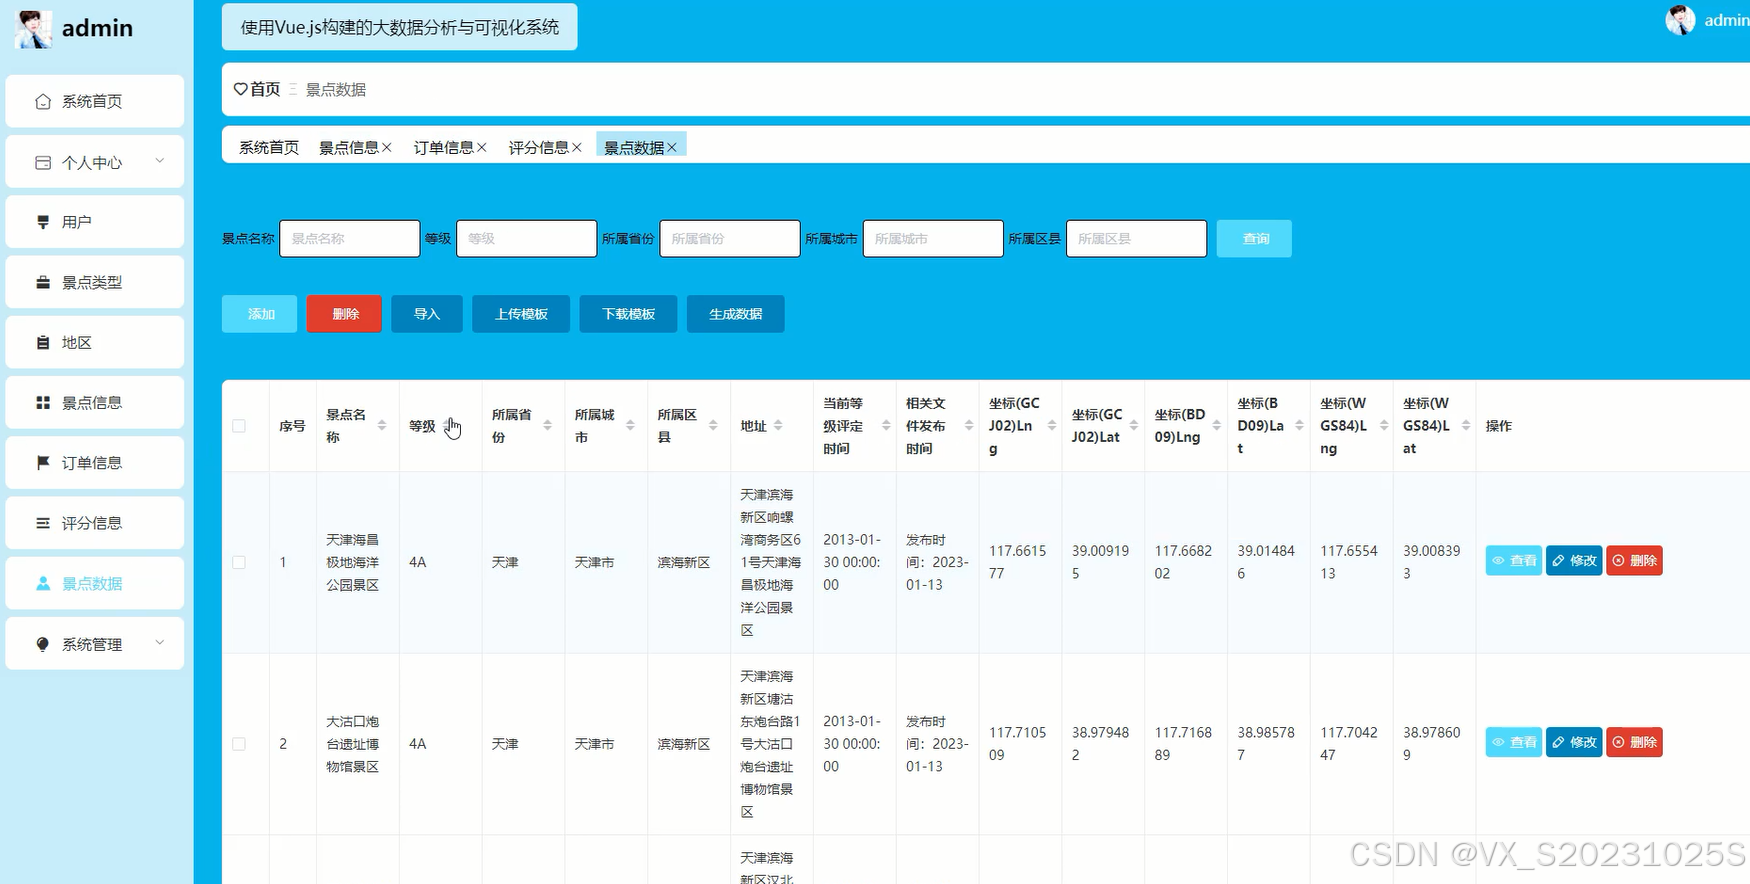
Task: Close the 评分信息 tab
Action: pyautogui.click(x=577, y=147)
